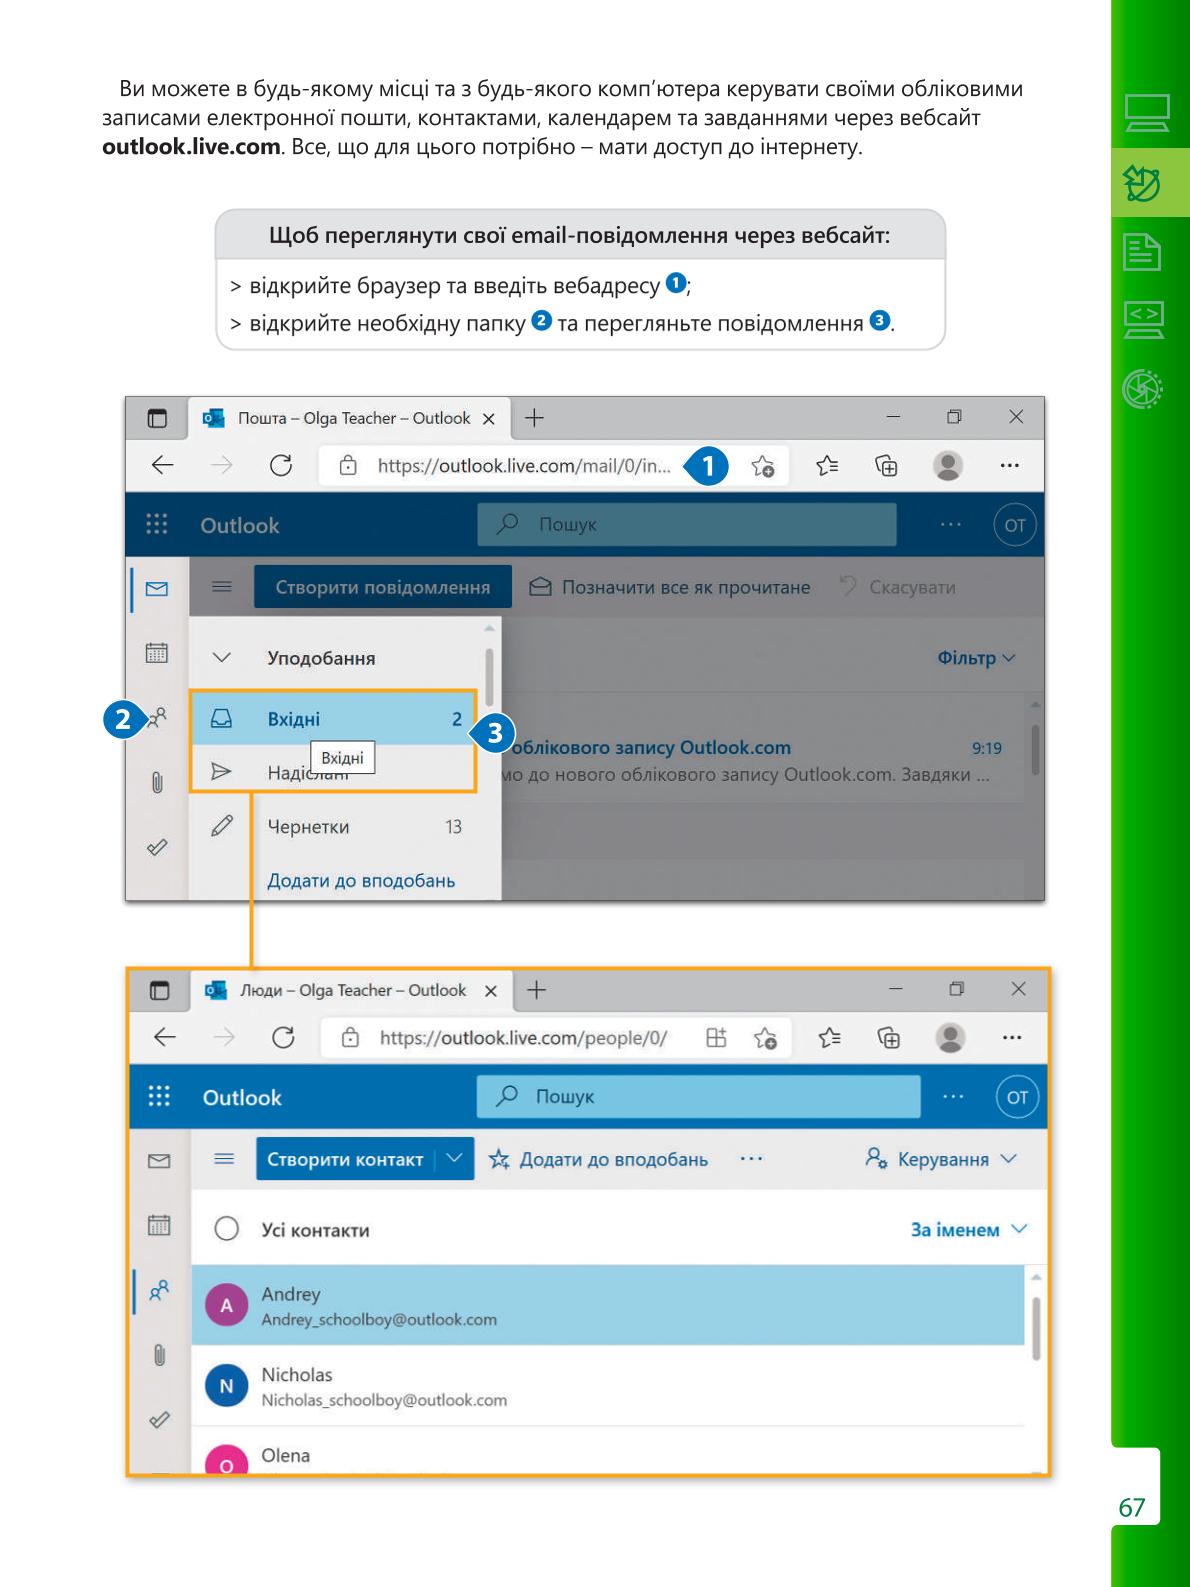Viewport: 1190px width, 1587px height.
Task: Select Andrey contact
Action: point(608,1305)
